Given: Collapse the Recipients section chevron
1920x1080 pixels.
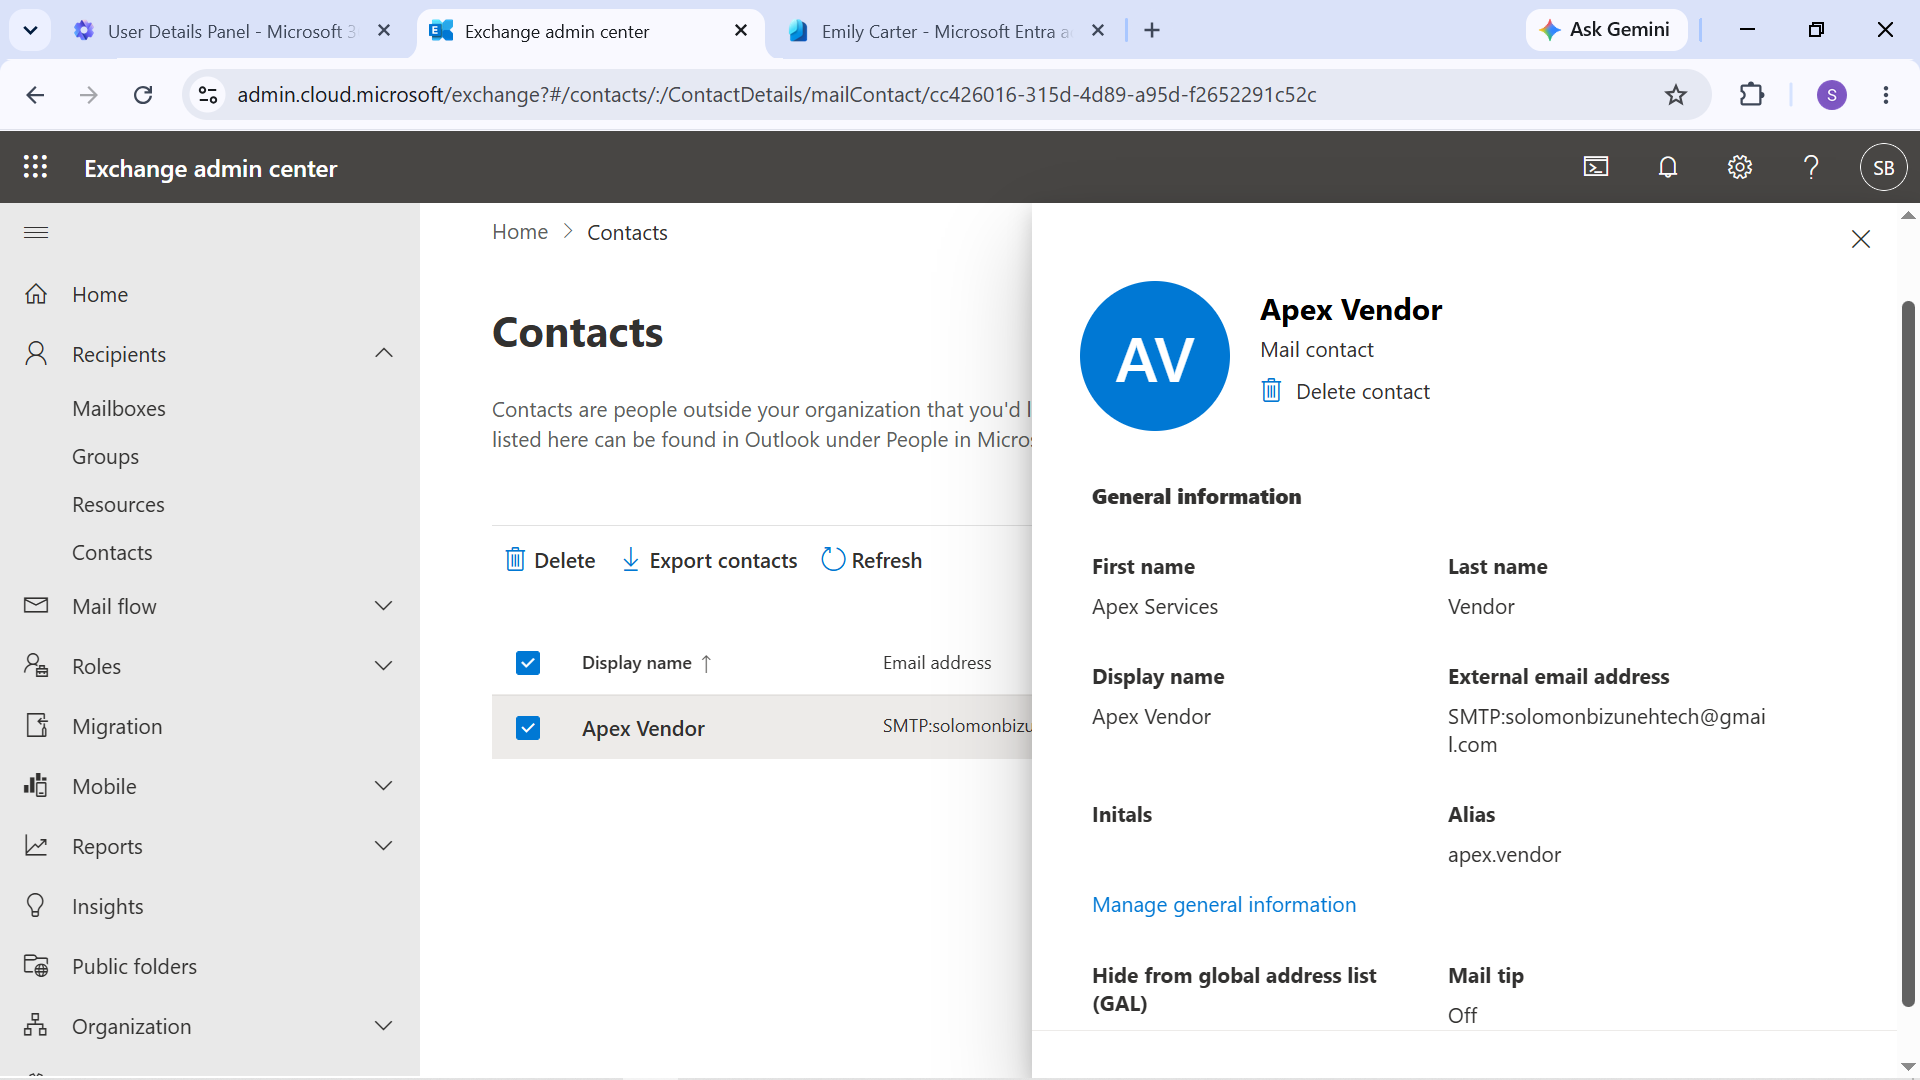Looking at the screenshot, I should coord(384,353).
